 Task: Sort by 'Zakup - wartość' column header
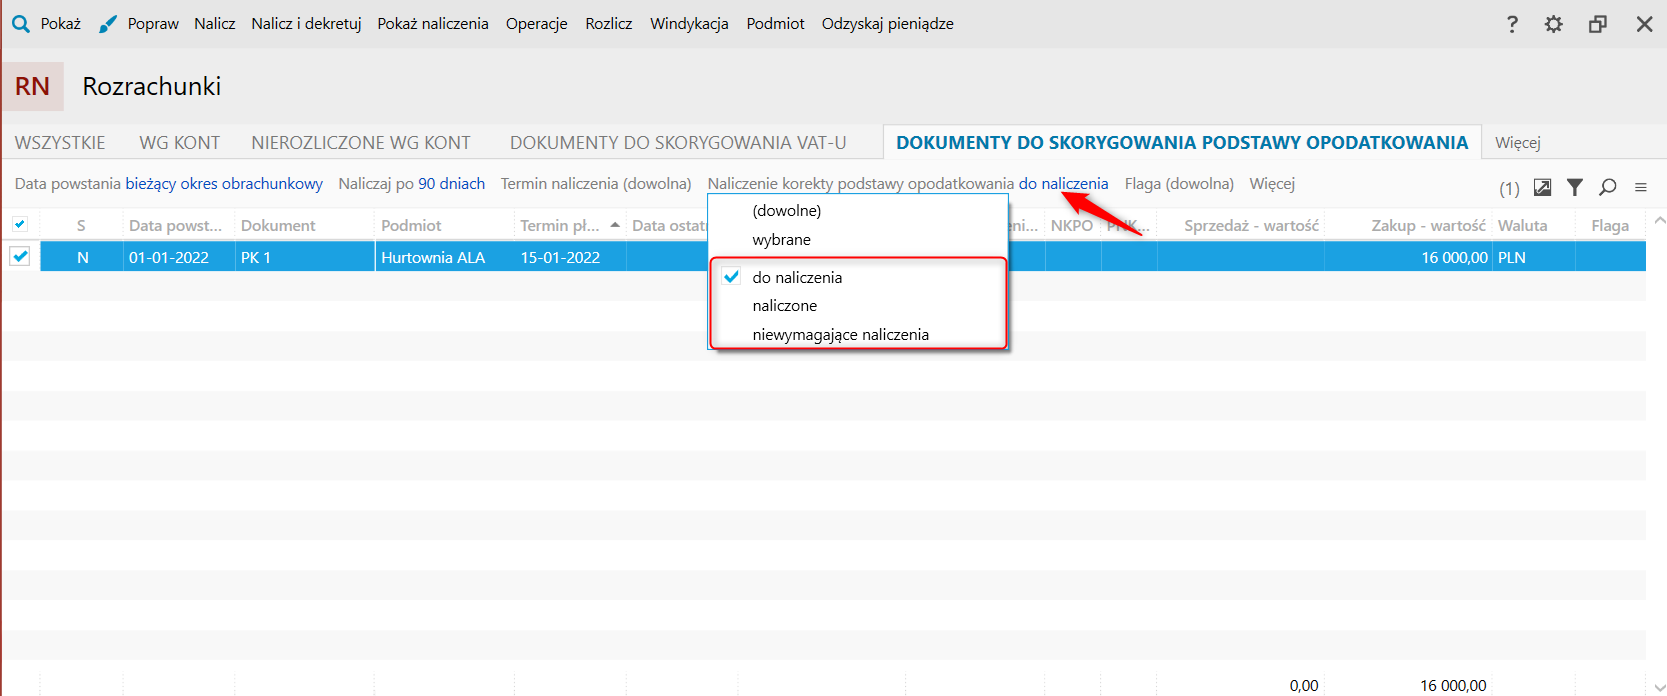click(1429, 225)
